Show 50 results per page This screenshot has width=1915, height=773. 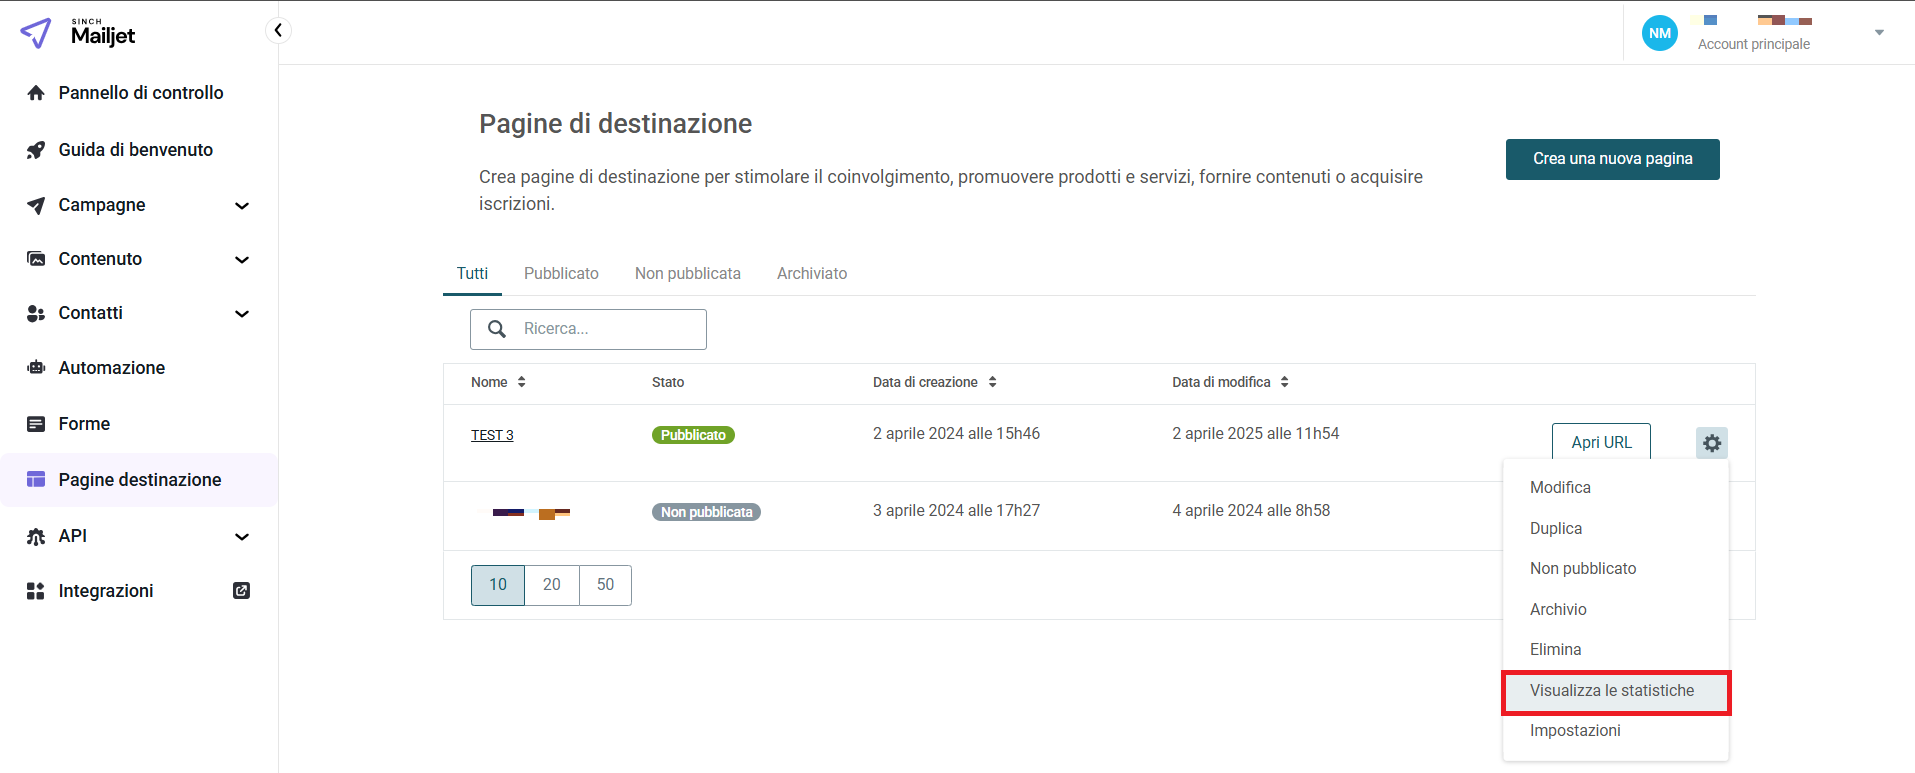pyautogui.click(x=605, y=585)
